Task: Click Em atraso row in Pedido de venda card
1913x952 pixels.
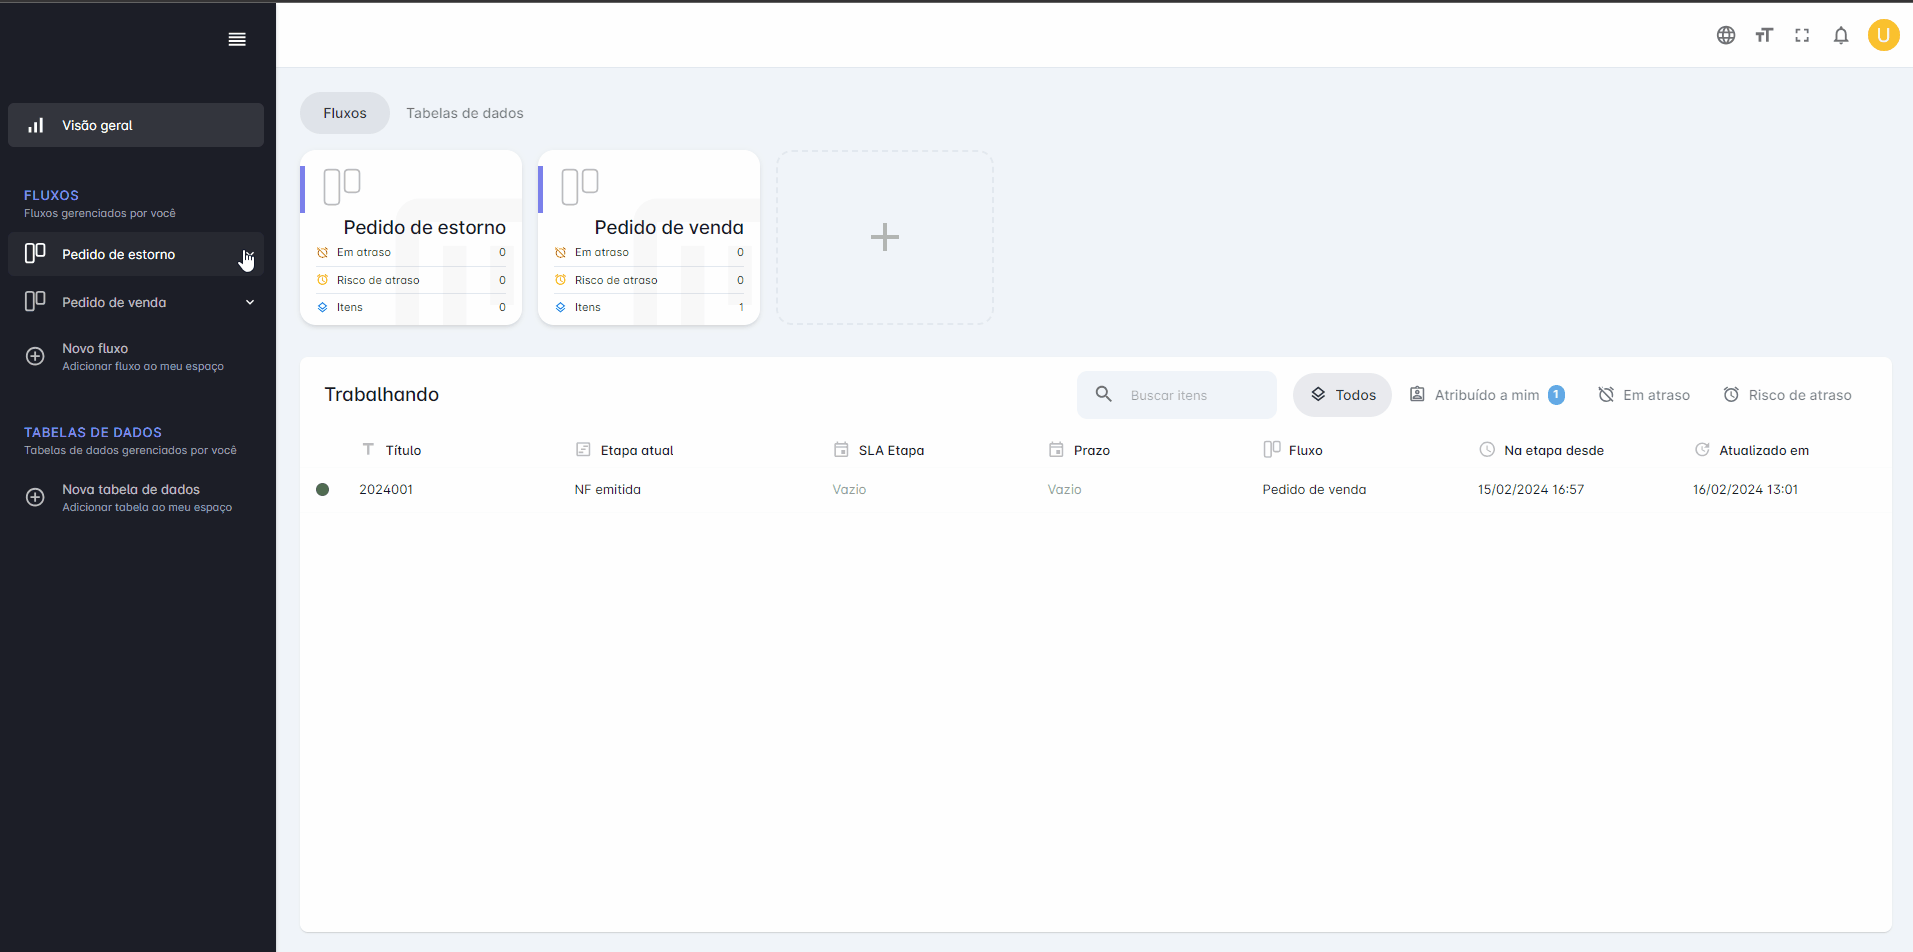Action: coord(649,252)
